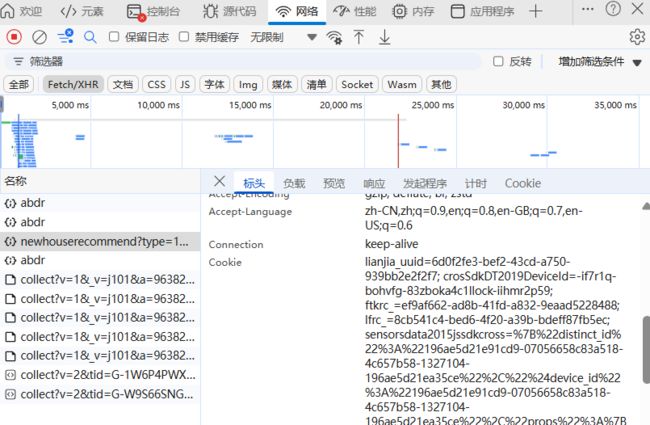Filter requests by 清单
650x425 pixels.
point(316,85)
